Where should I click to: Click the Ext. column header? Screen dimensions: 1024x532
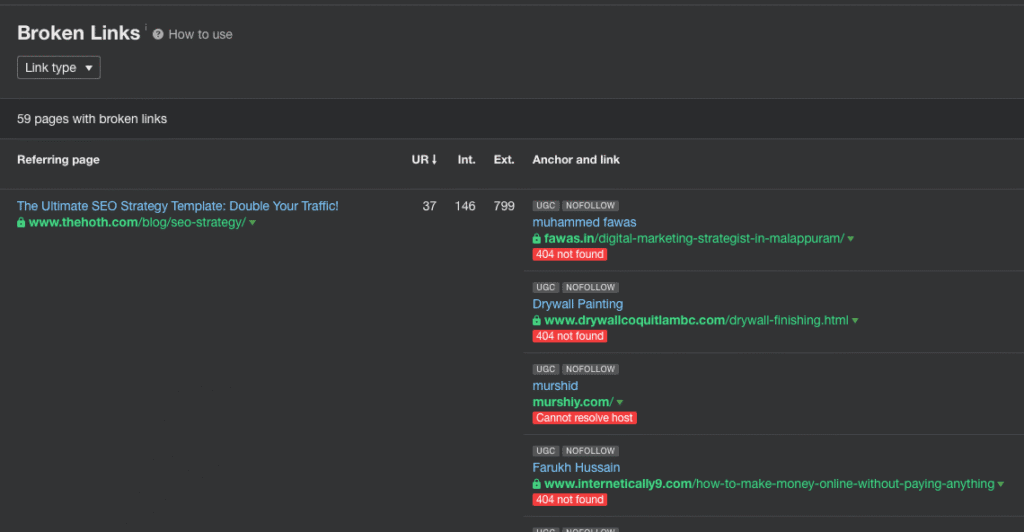(x=504, y=160)
